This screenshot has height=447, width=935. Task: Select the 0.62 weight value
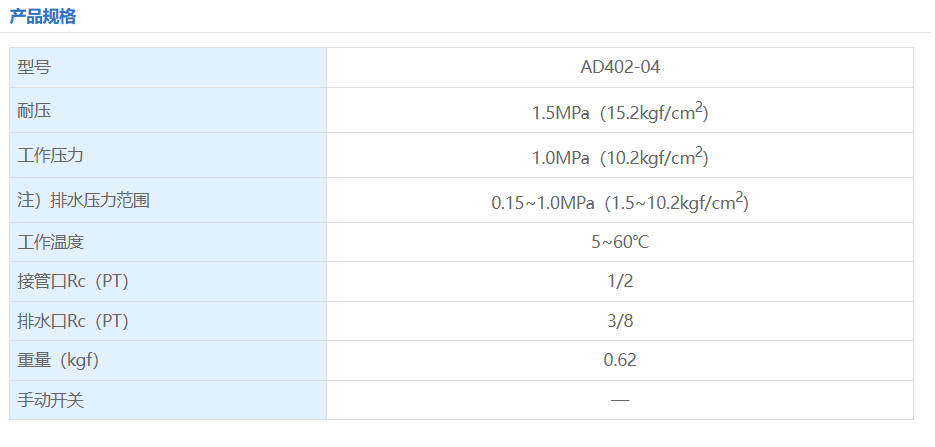pyautogui.click(x=620, y=360)
